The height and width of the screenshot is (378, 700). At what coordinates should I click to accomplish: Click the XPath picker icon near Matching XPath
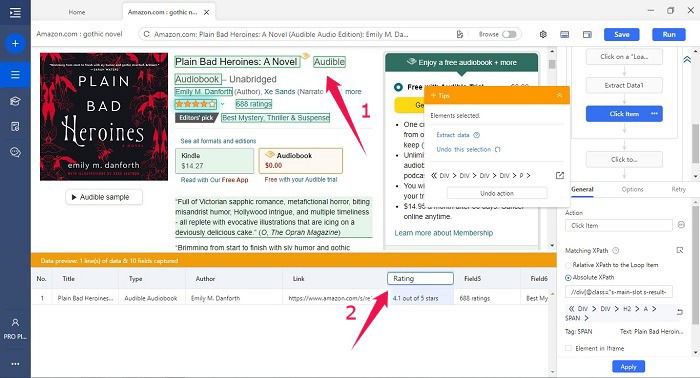tap(680, 250)
